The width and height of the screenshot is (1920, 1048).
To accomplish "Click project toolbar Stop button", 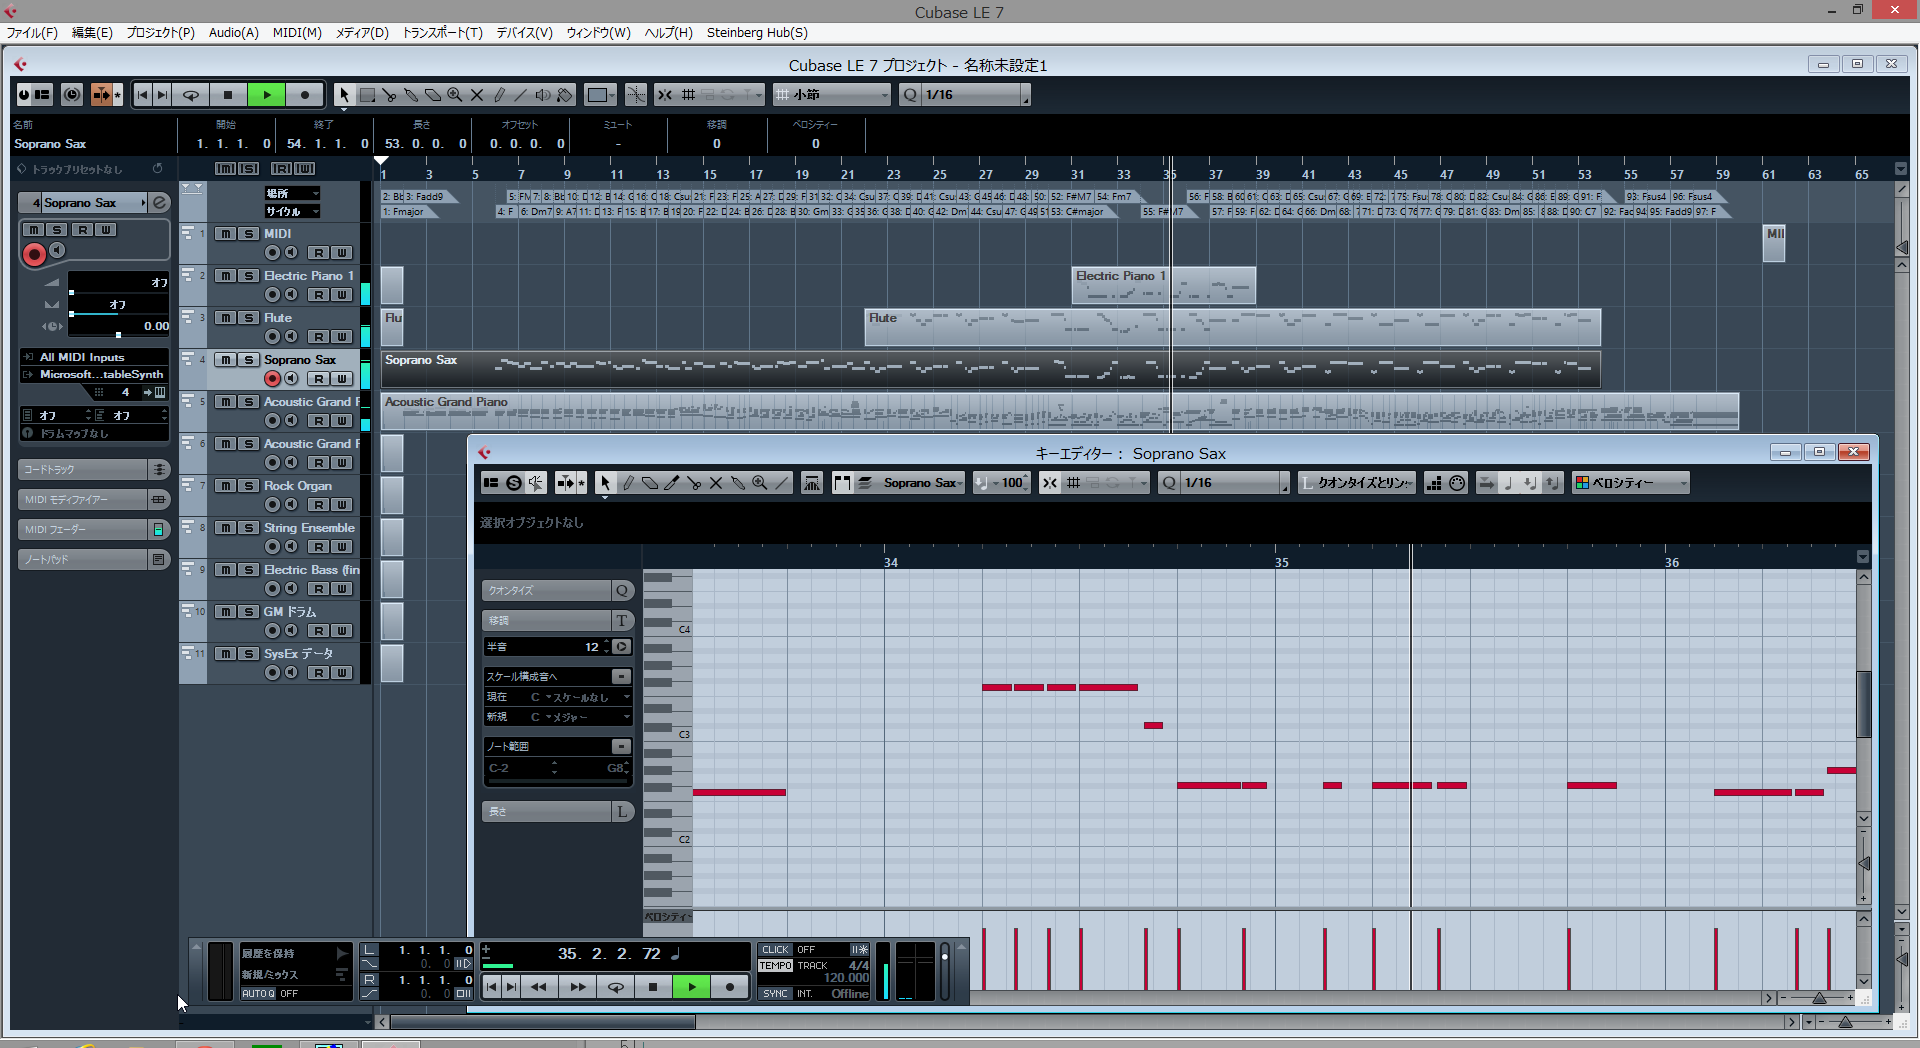I will 228,95.
